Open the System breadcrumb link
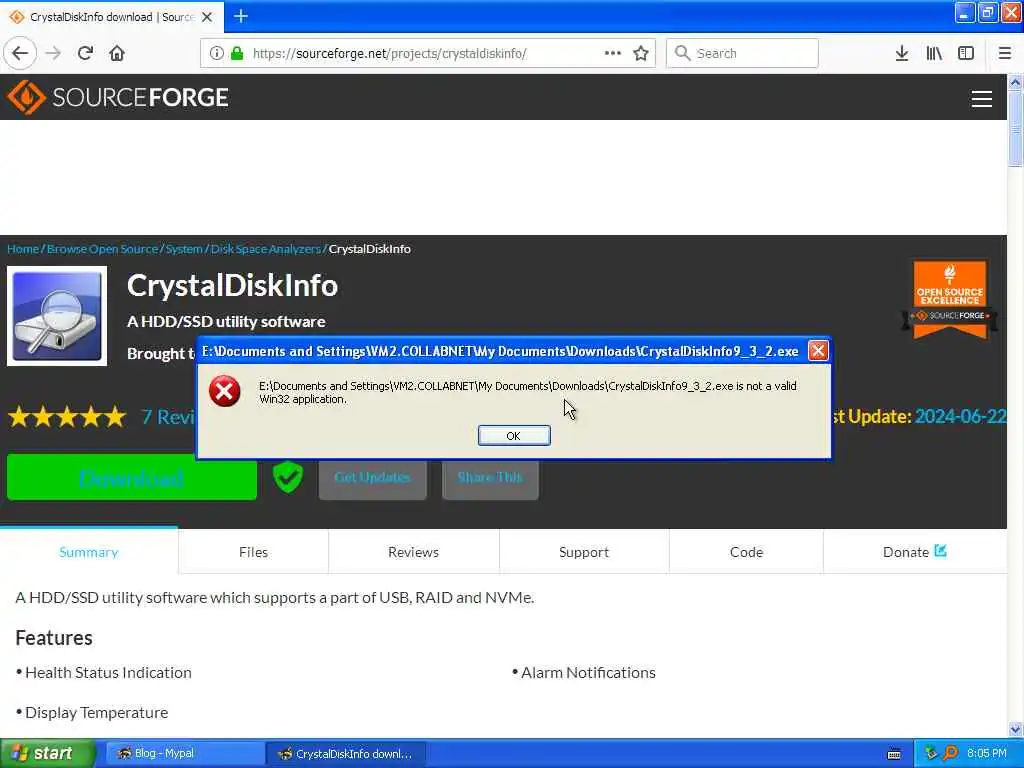The width and height of the screenshot is (1024, 768). [184, 249]
